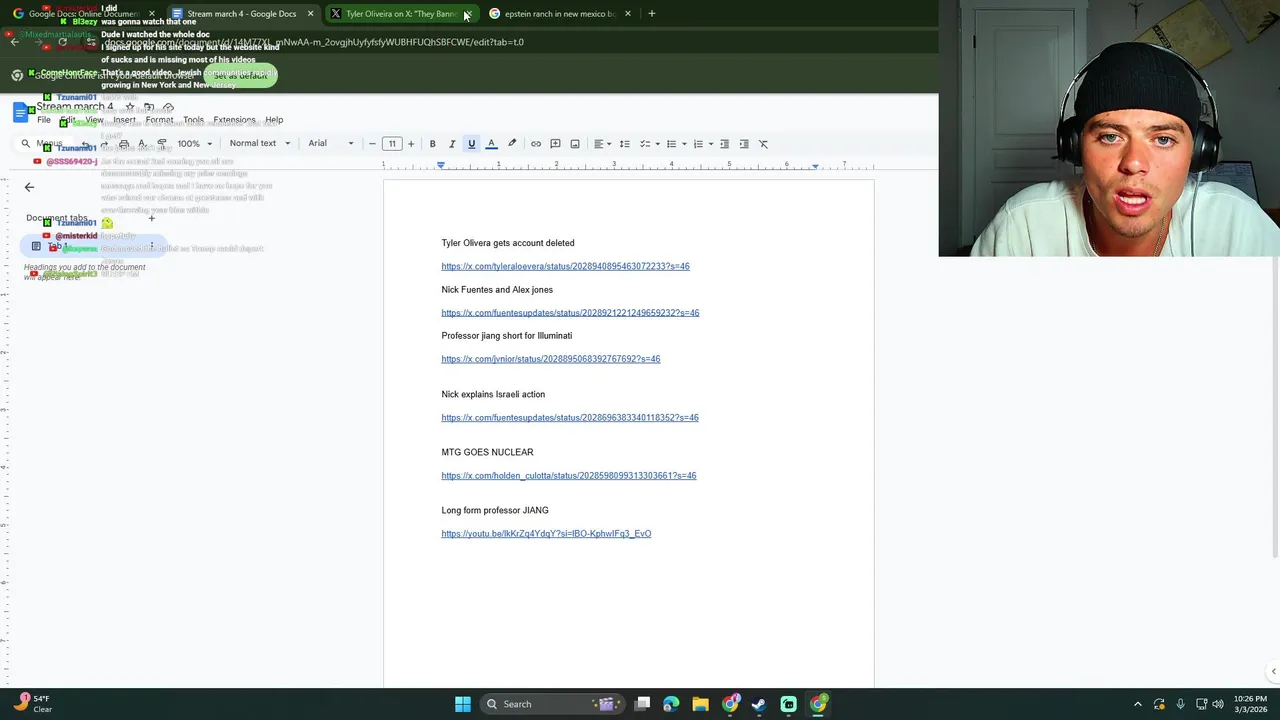Toggle underline formatting button
Image resolution: width=1280 pixels, height=720 pixels.
[x=471, y=144]
